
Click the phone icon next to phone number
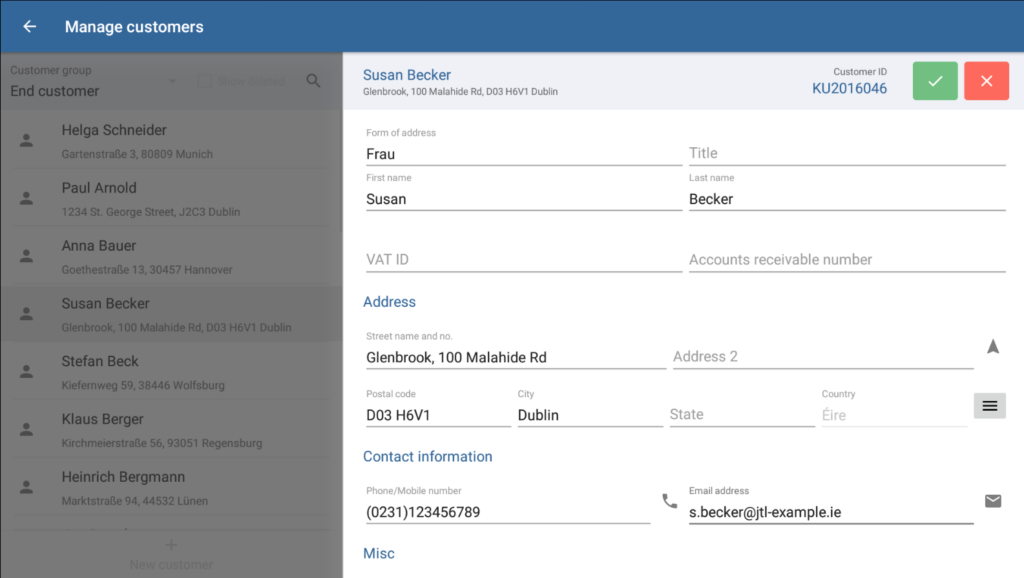click(x=669, y=501)
